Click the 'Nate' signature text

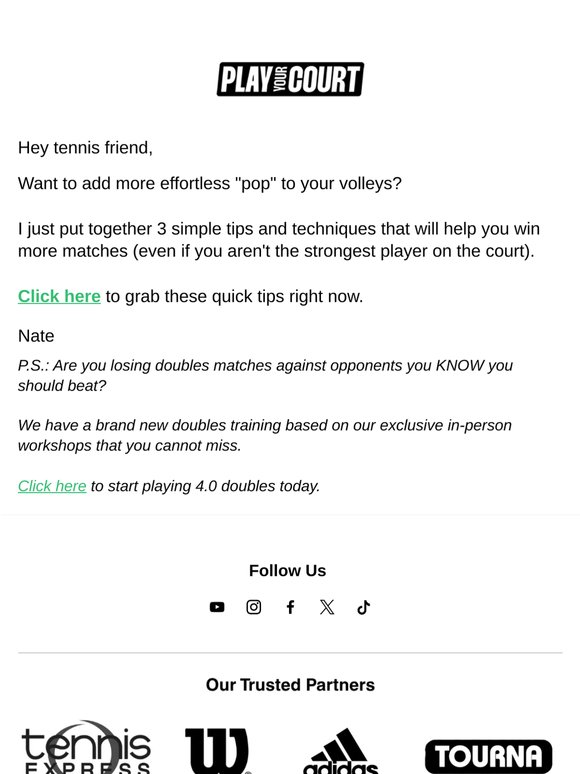coord(36,336)
